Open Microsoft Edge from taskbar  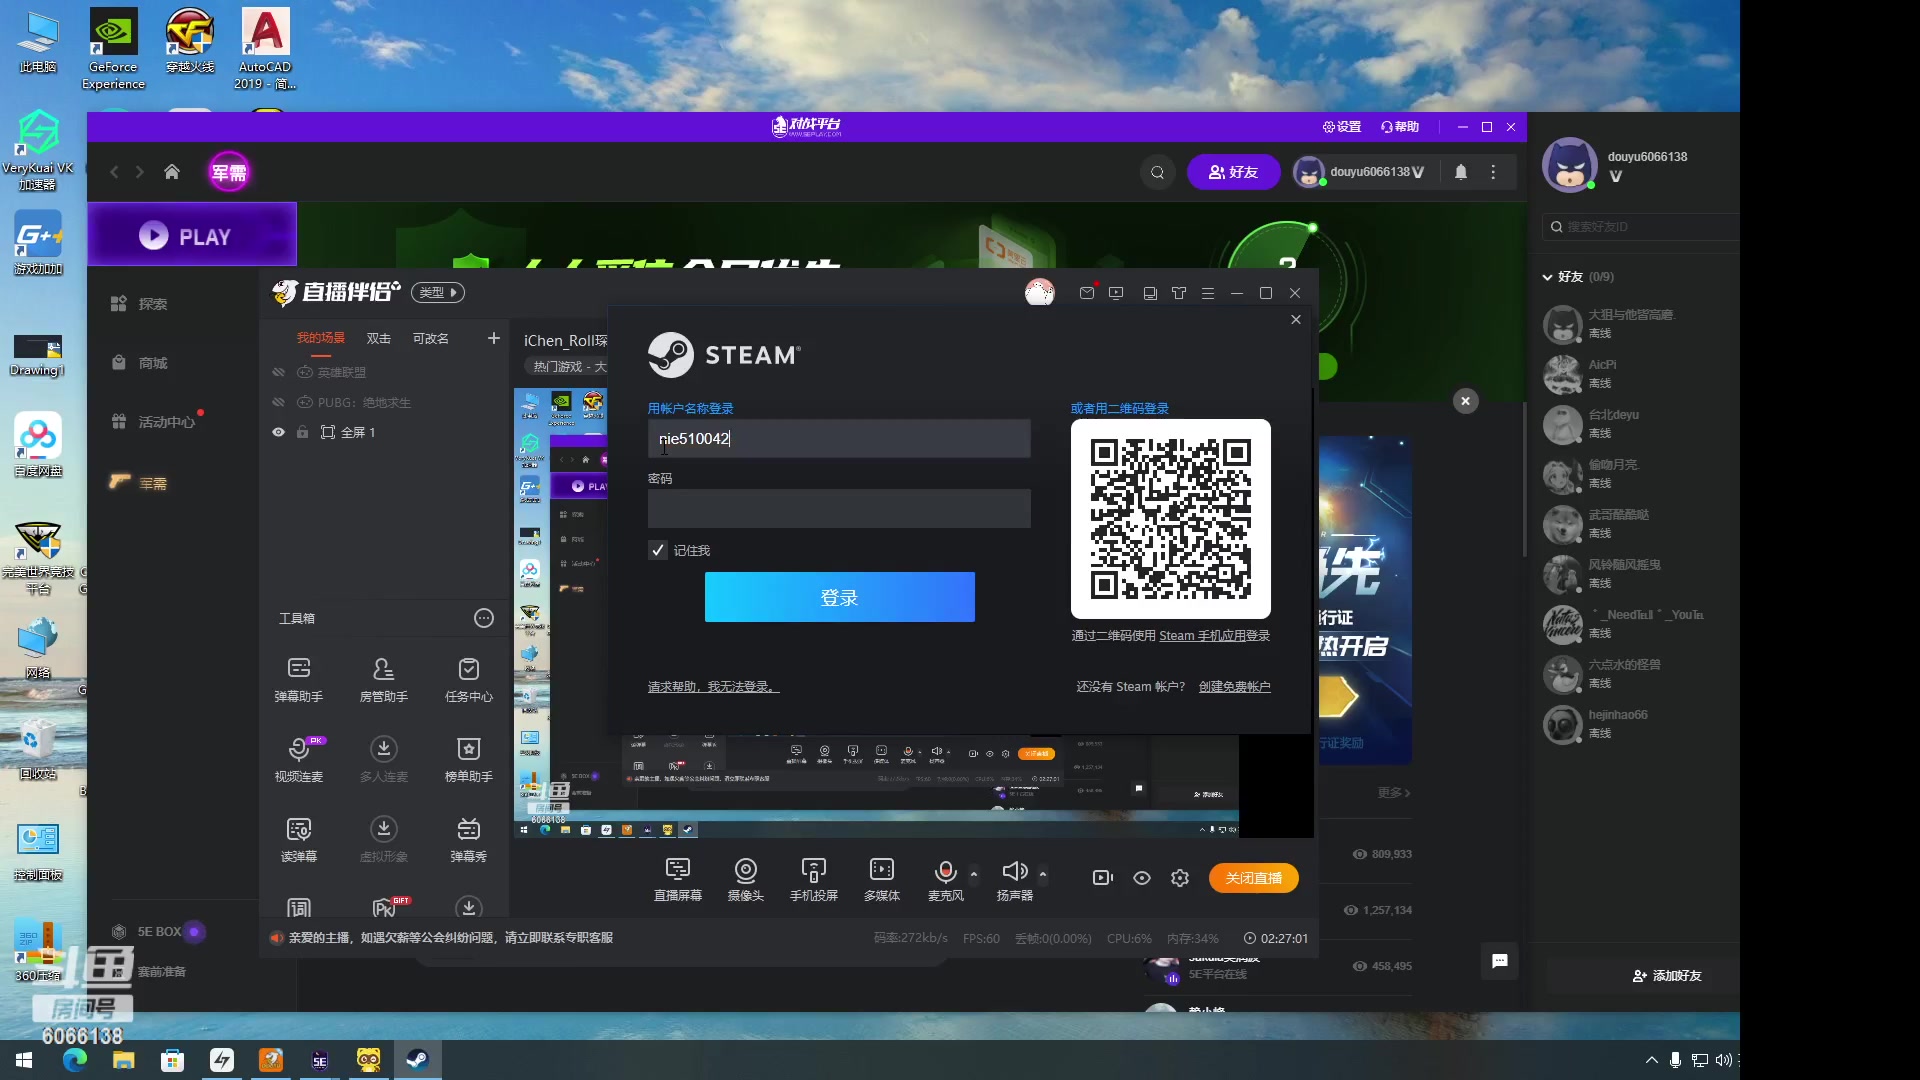75,1060
